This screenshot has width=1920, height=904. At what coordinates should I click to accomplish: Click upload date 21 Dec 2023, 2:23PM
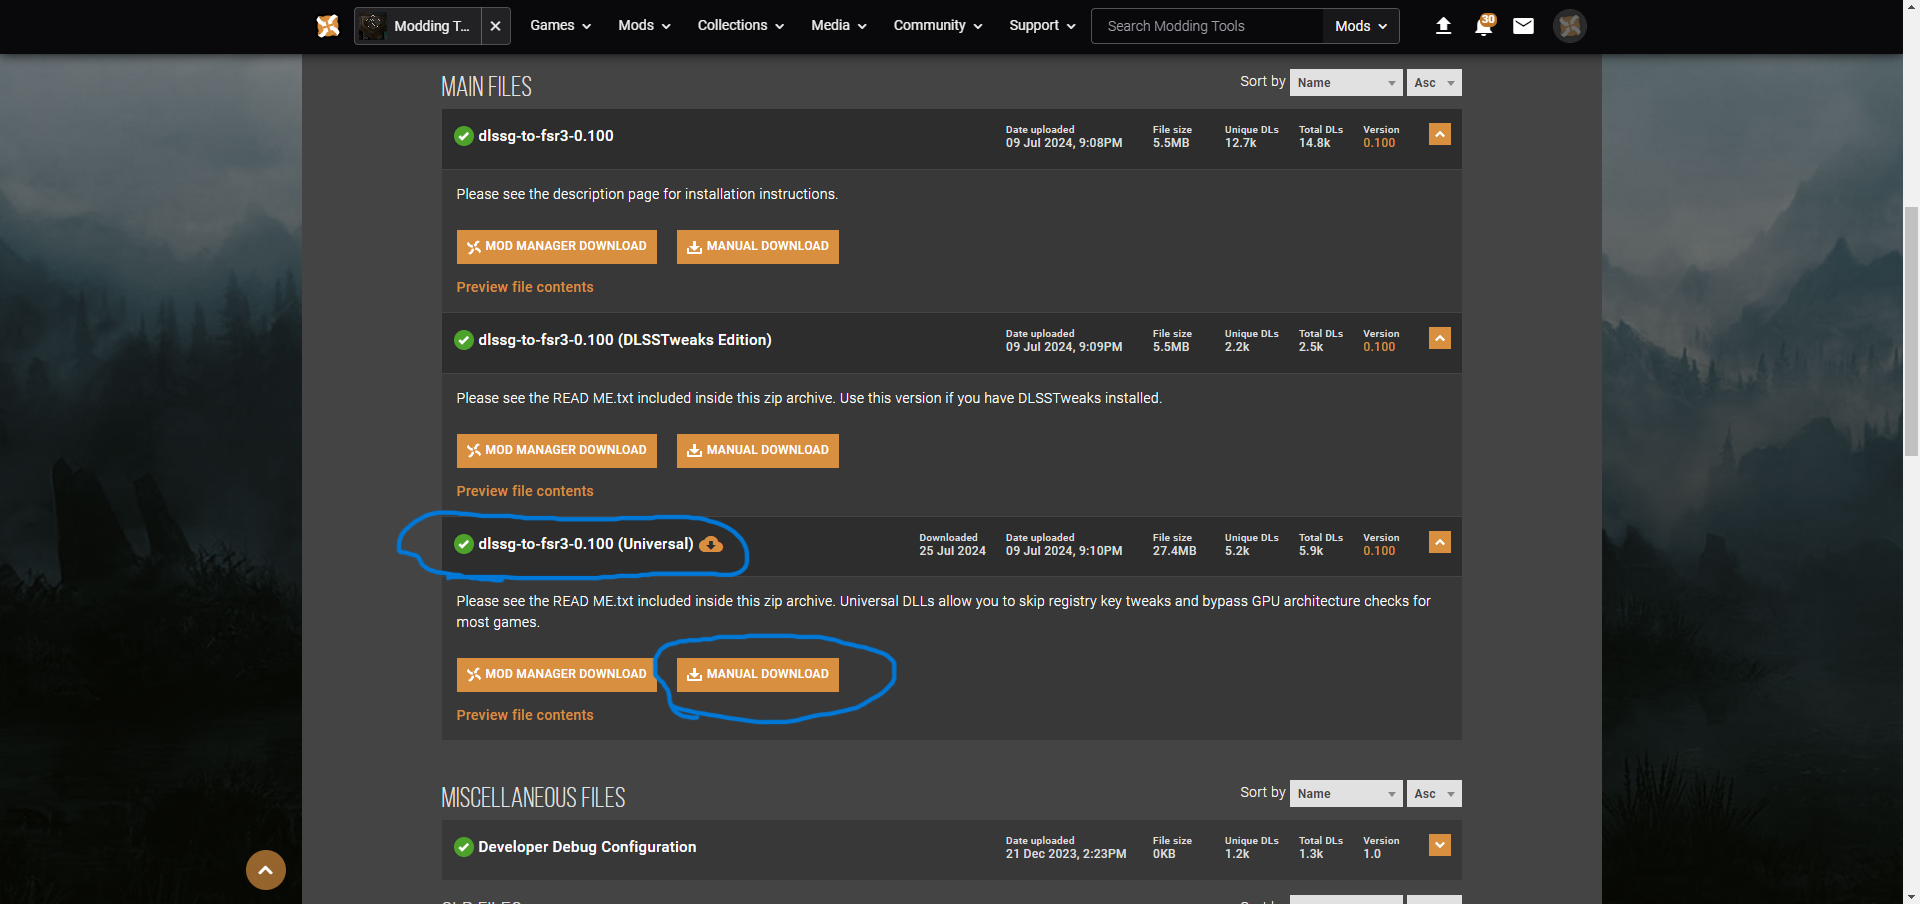pyautogui.click(x=1066, y=854)
